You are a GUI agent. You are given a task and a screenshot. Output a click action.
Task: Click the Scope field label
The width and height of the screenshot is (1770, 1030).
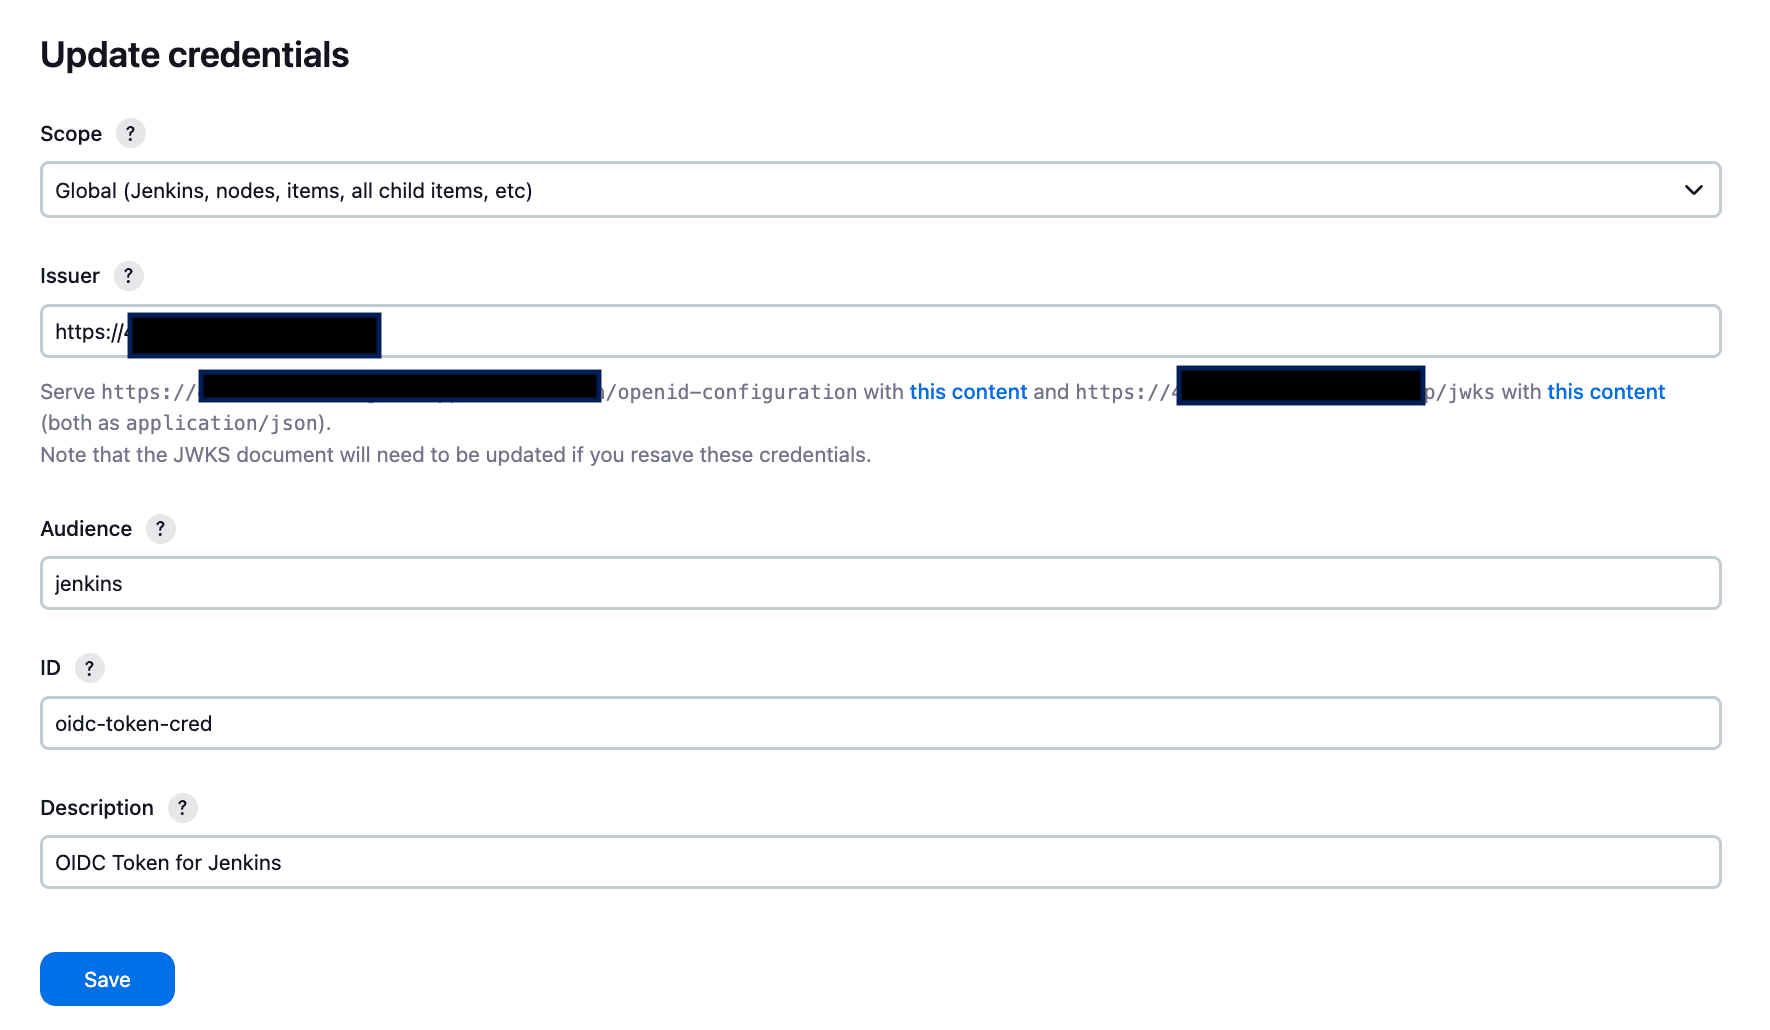tap(71, 134)
